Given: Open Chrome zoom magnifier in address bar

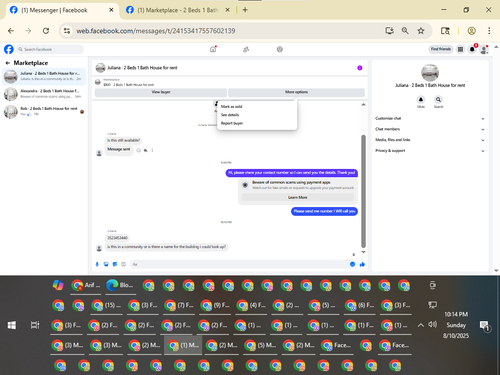Looking at the screenshot, I should click(x=405, y=31).
